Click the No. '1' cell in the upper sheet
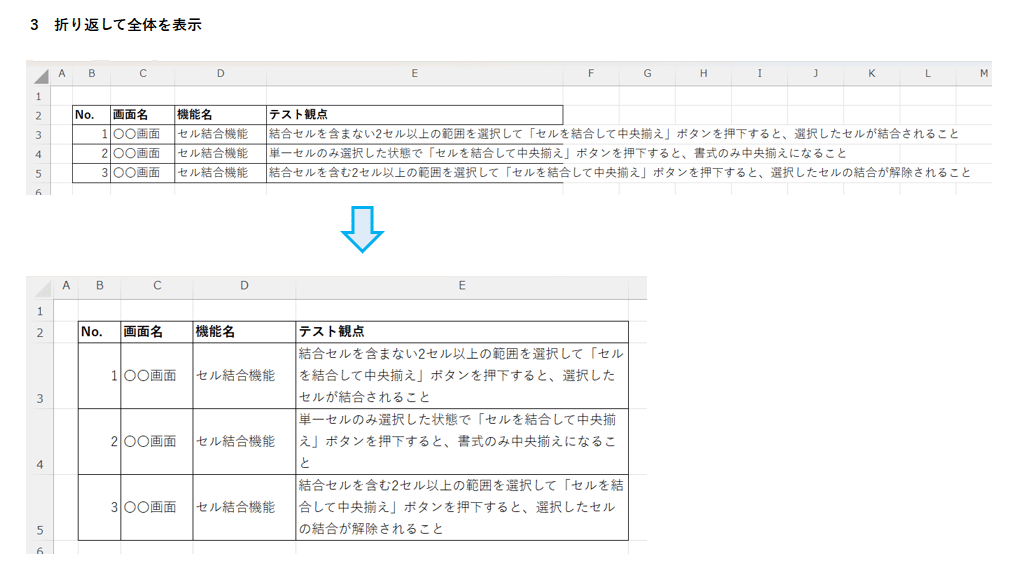The image size is (1022, 567). point(92,134)
